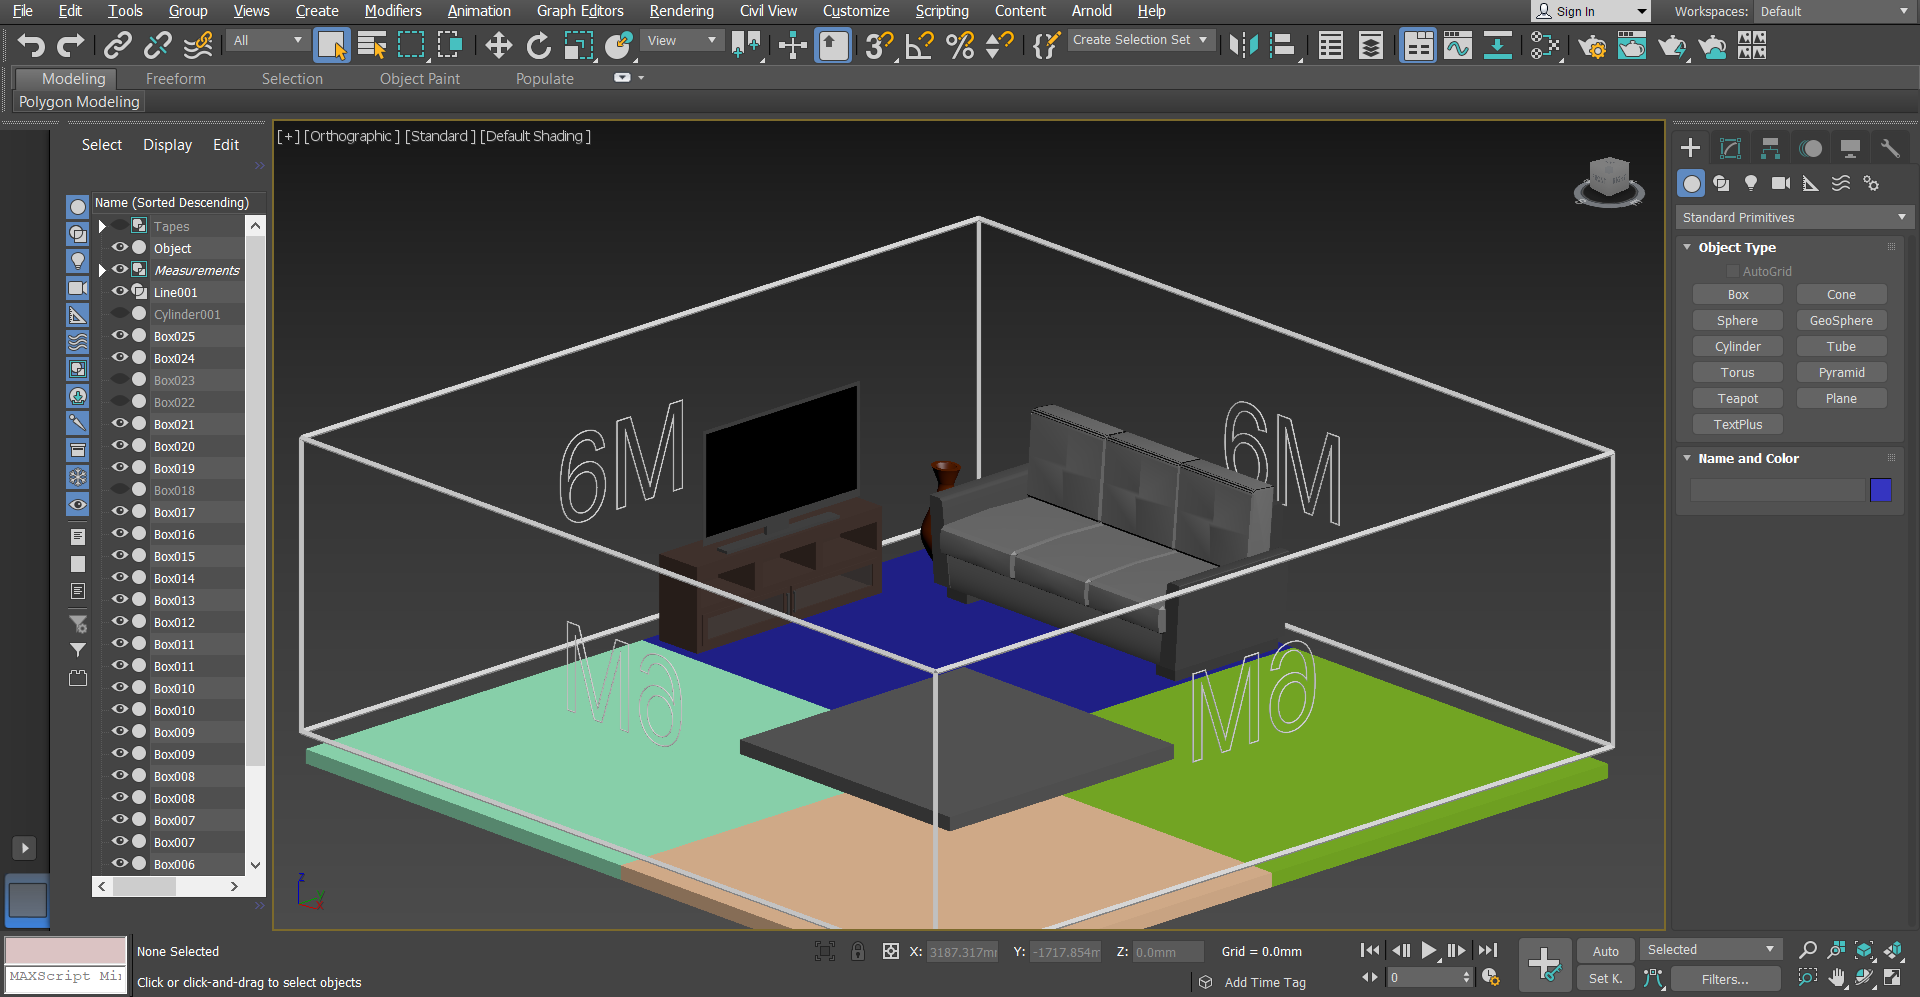This screenshot has height=997, width=1920.
Task: Open the Utilities wrench panel
Action: pyautogui.click(x=1889, y=148)
